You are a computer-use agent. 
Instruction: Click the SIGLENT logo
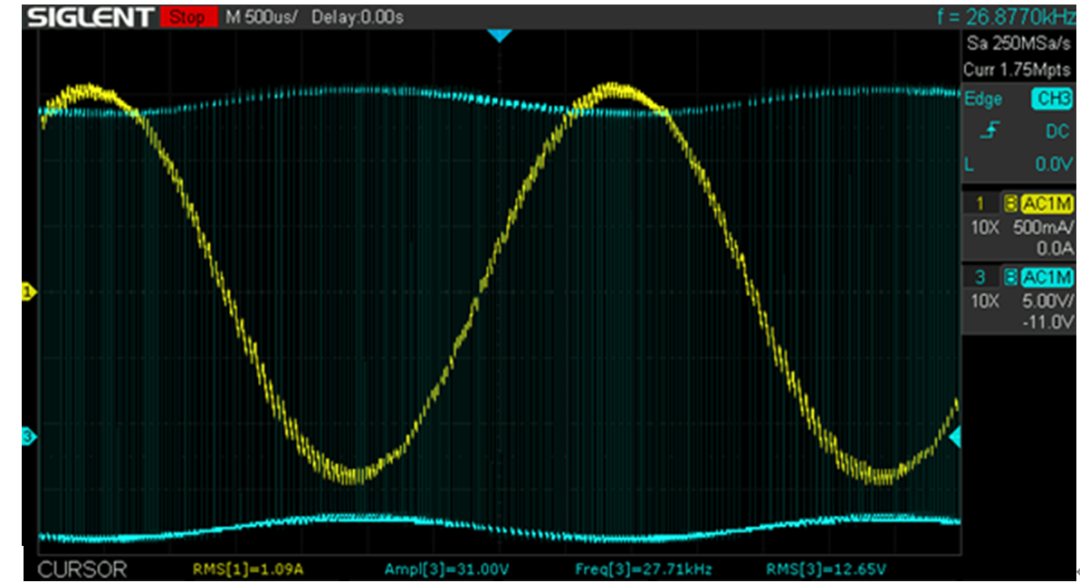(90, 17)
